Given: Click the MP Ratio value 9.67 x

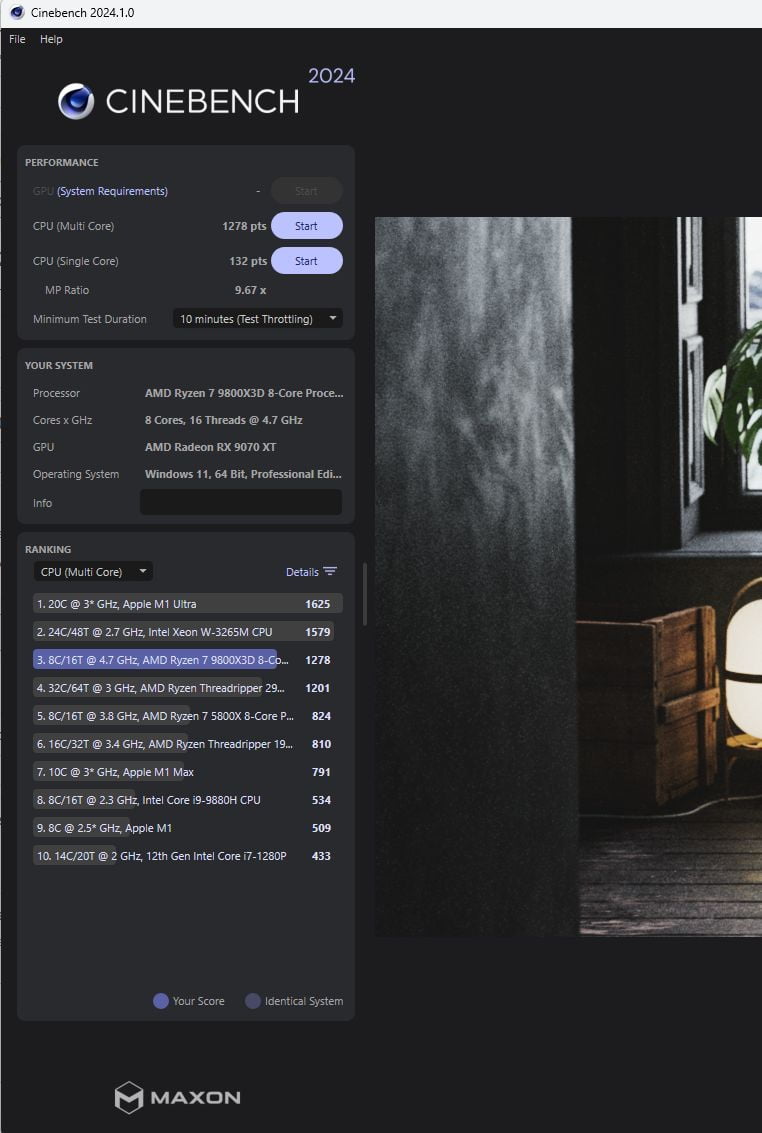Looking at the screenshot, I should point(251,290).
